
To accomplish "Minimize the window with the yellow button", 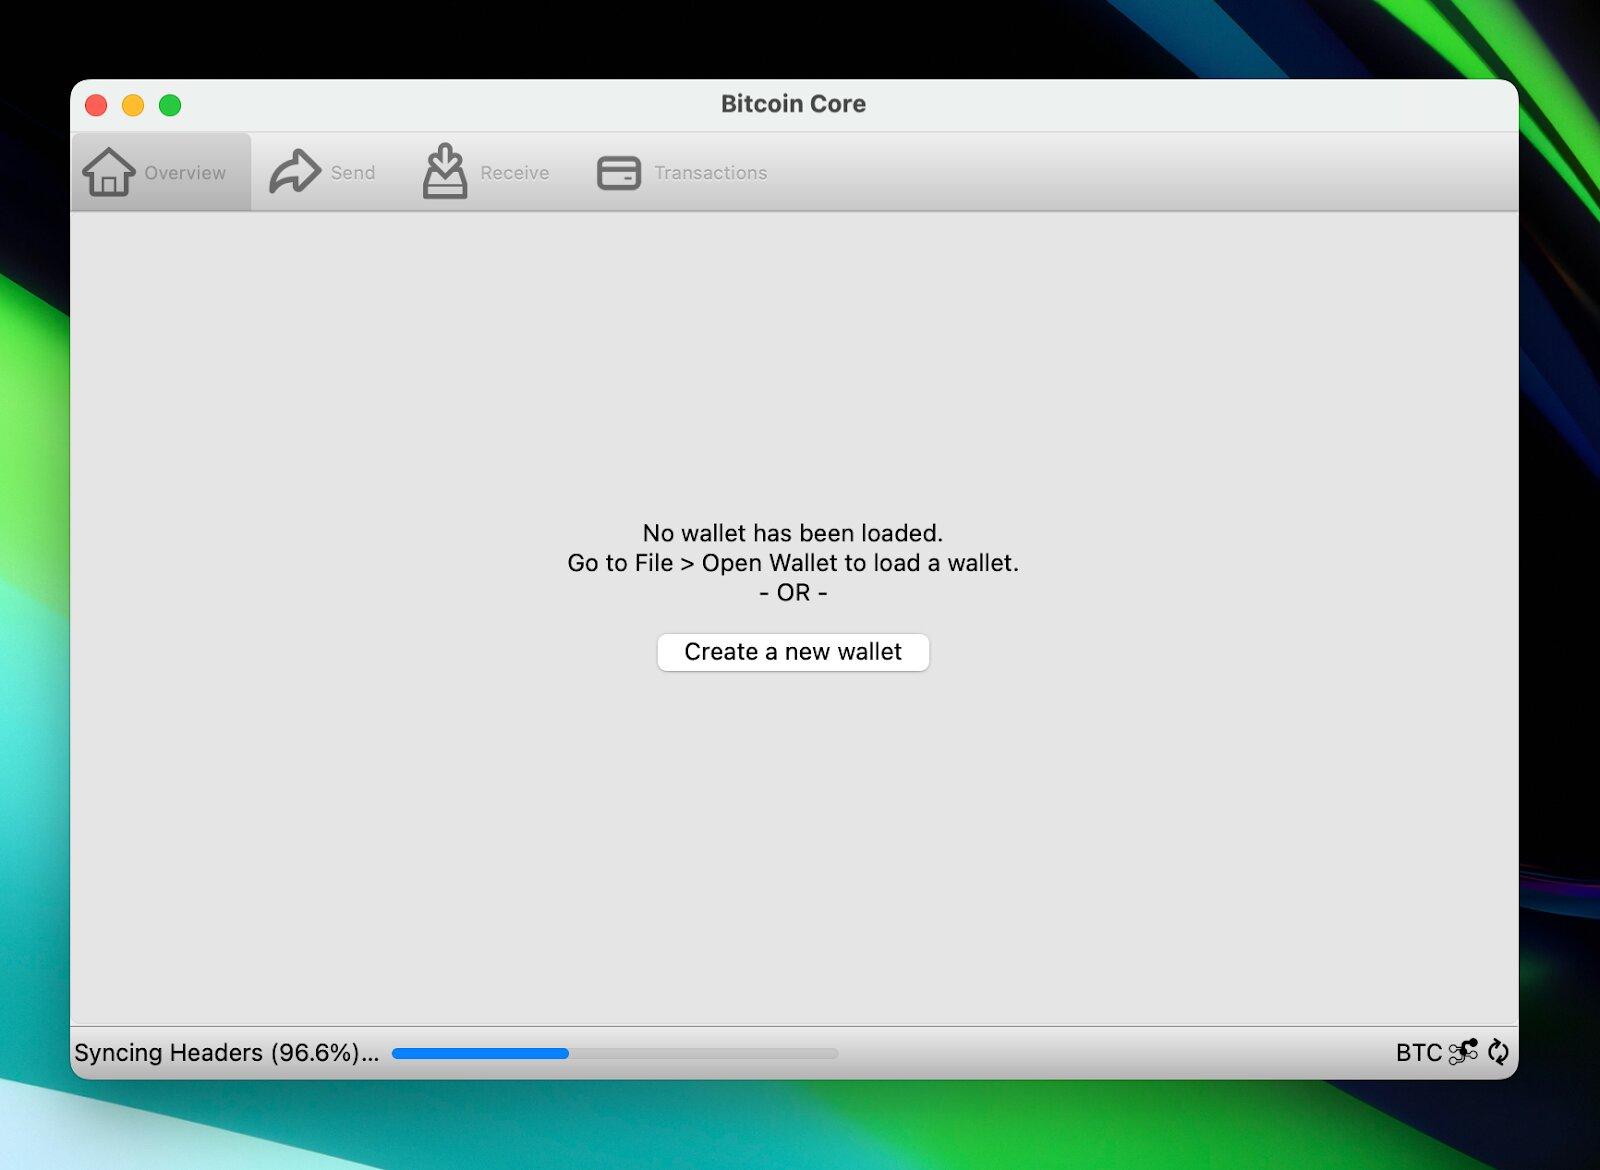I will click(133, 105).
